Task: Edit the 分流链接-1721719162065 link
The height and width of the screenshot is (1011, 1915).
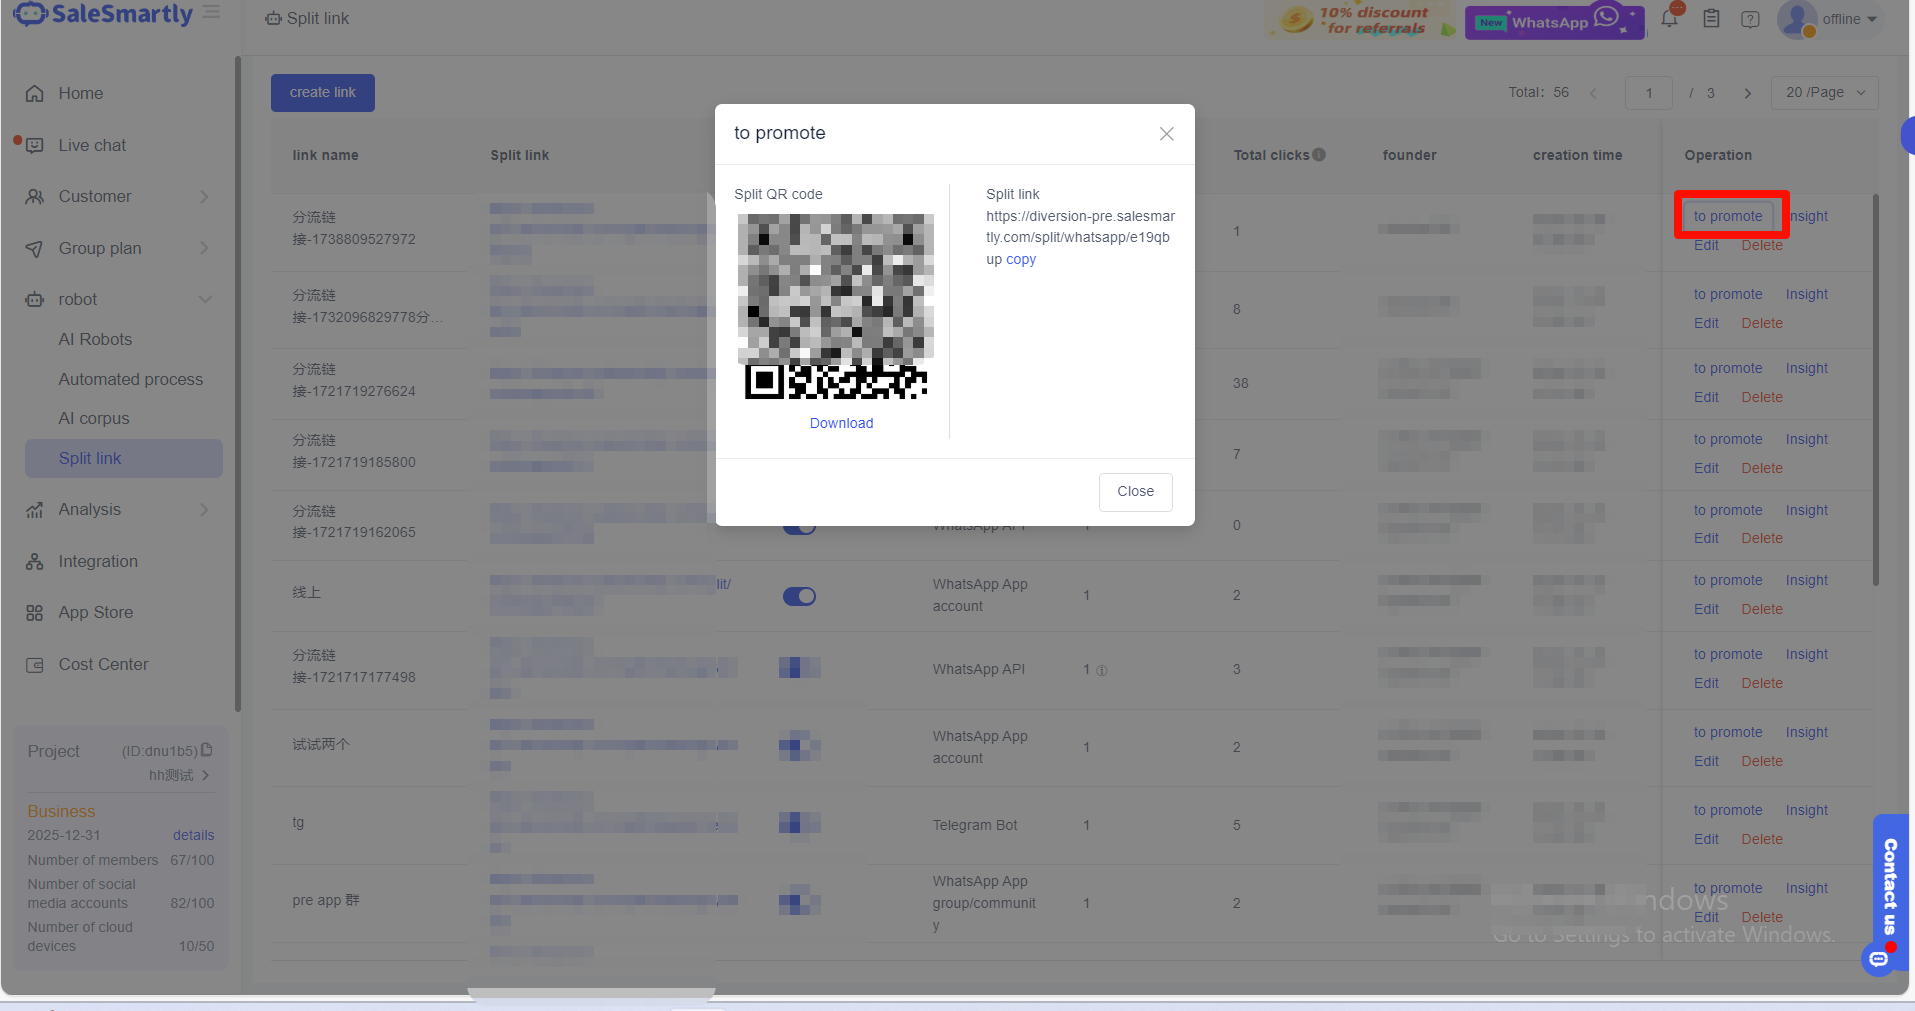Action: click(x=1706, y=538)
